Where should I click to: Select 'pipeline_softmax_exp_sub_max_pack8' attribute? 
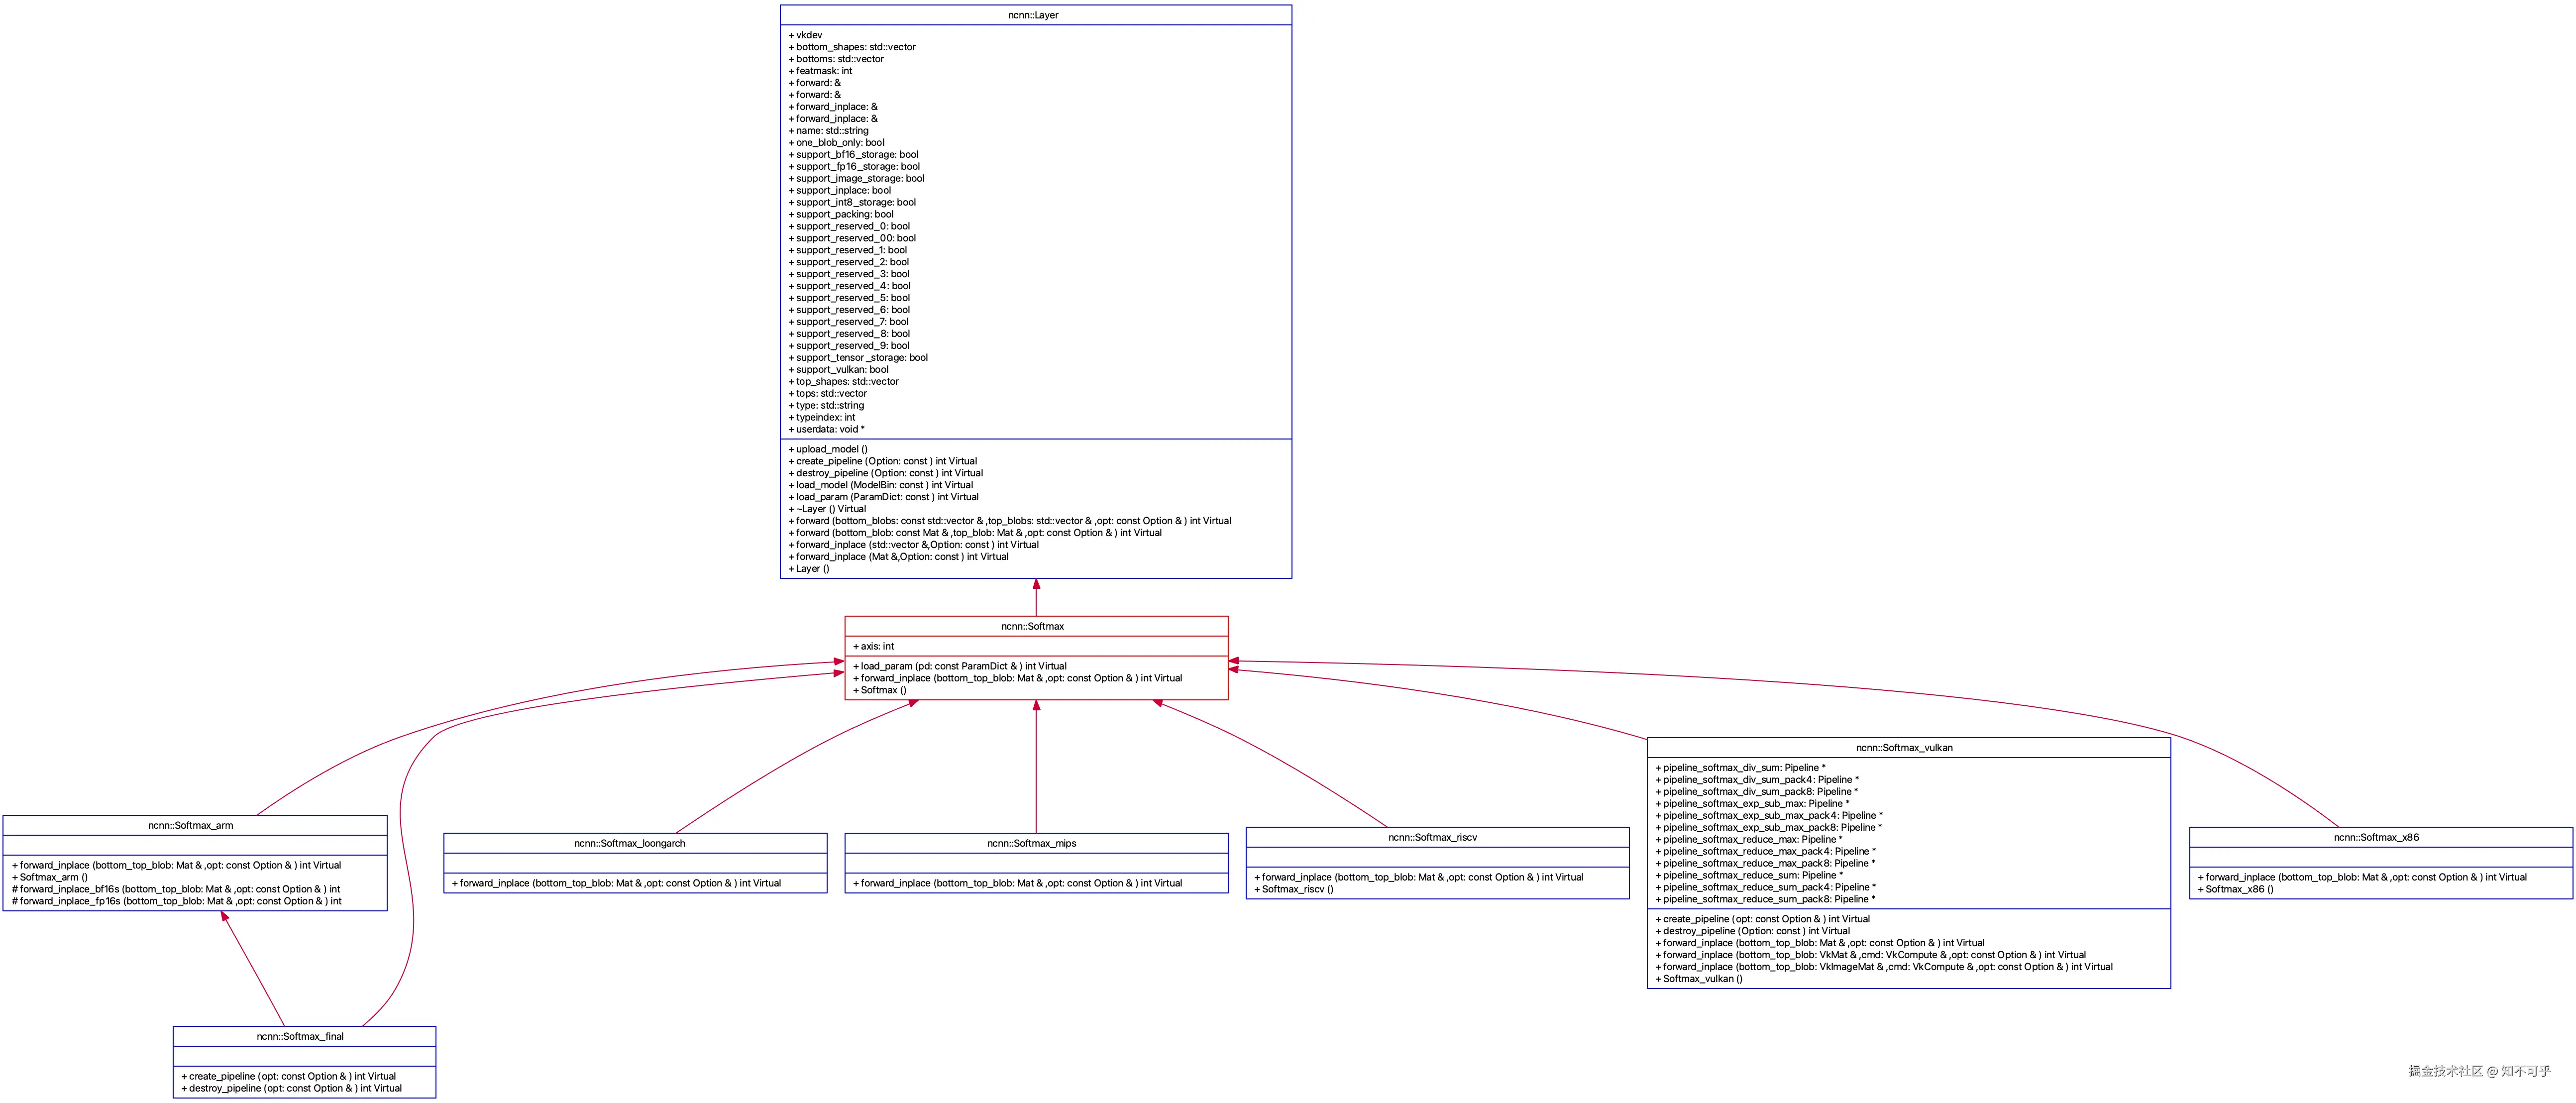coord(1768,828)
